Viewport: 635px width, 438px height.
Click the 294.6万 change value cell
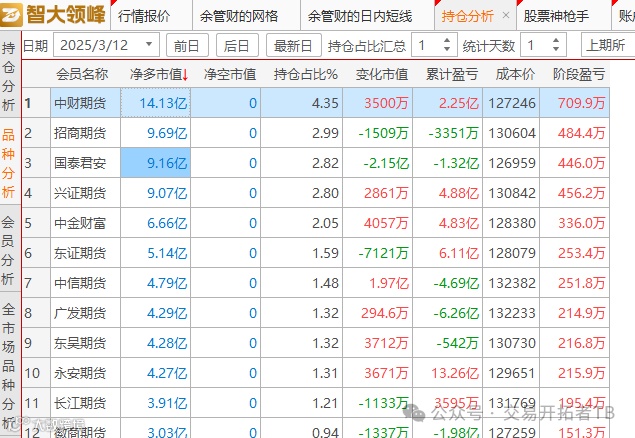tap(377, 313)
